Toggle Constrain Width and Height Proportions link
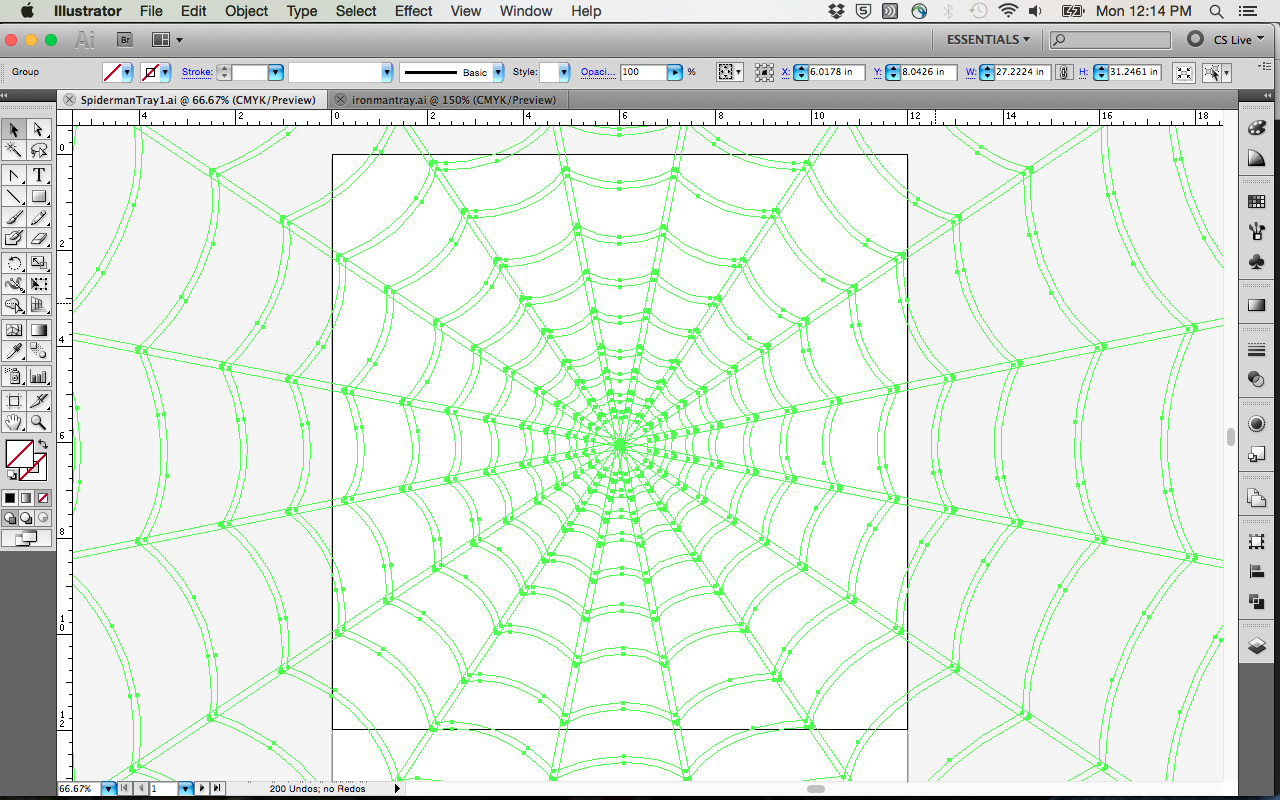The width and height of the screenshot is (1280, 800). (x=1065, y=72)
